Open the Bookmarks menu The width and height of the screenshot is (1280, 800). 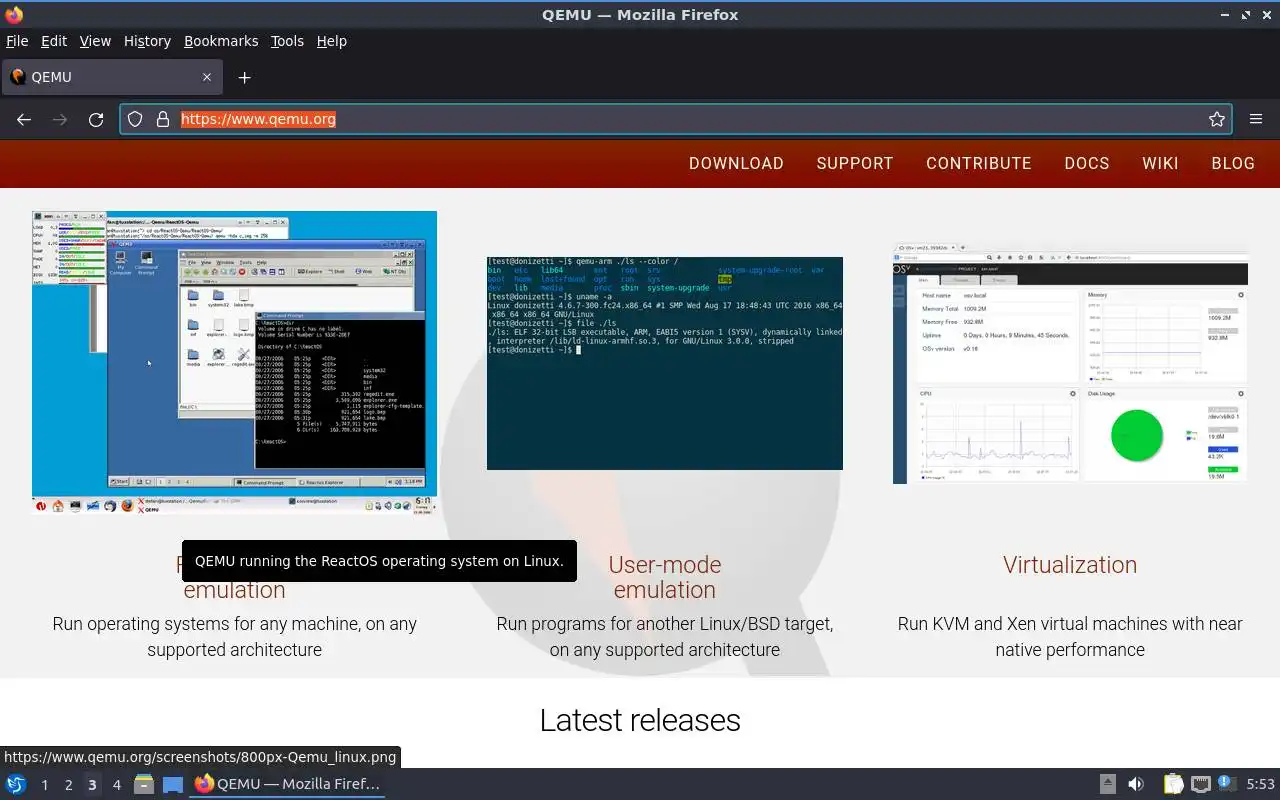click(221, 41)
